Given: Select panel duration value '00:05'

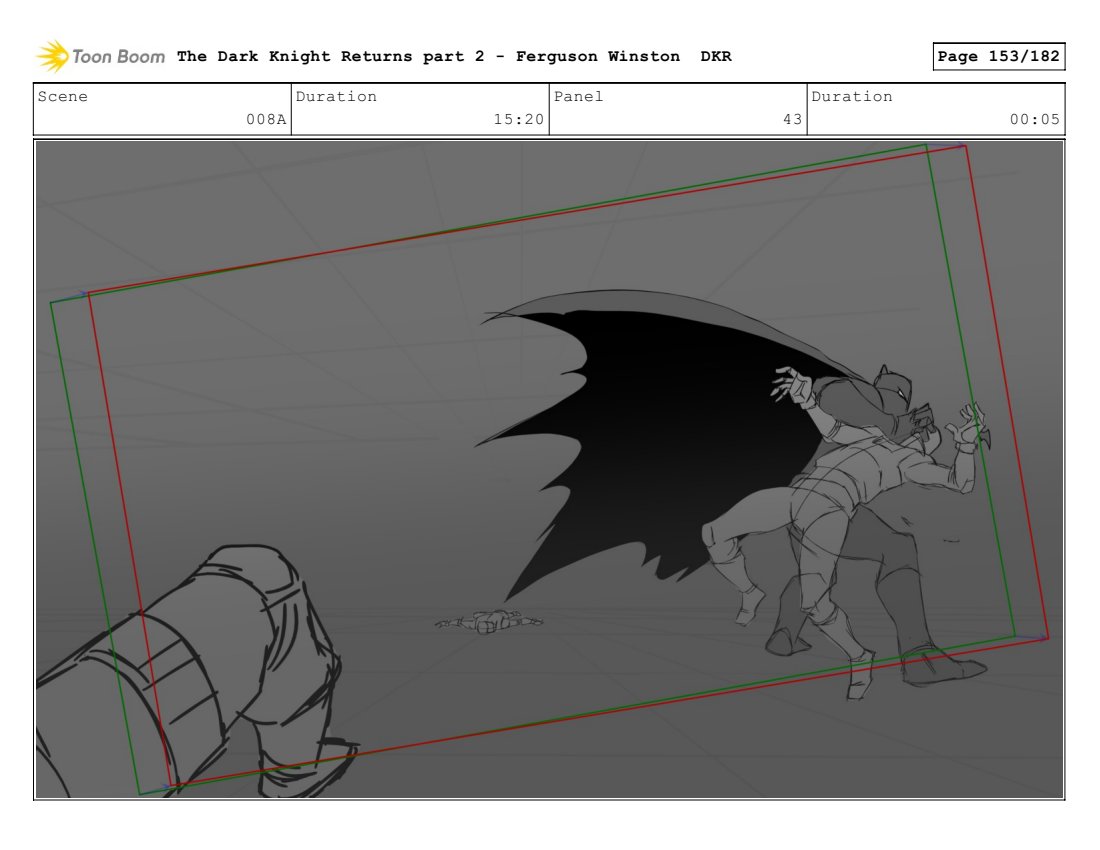Looking at the screenshot, I should coord(1034,119).
